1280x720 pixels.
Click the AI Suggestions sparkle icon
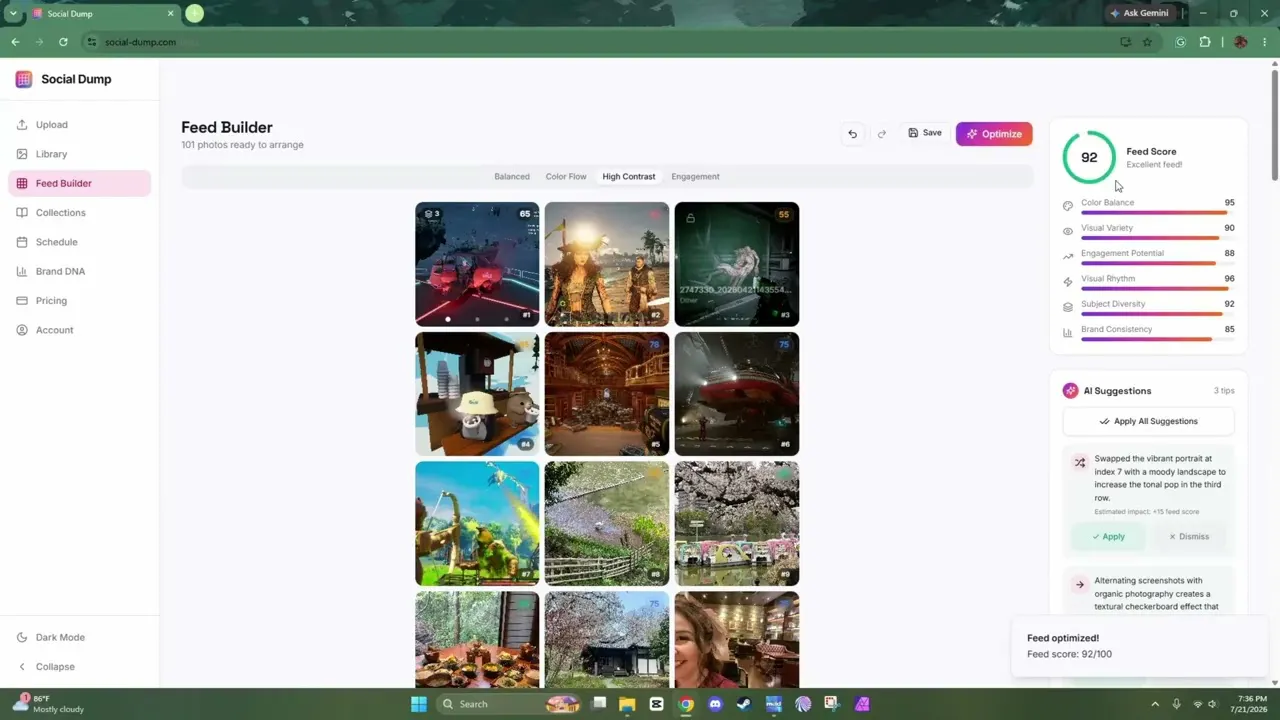coord(1071,391)
